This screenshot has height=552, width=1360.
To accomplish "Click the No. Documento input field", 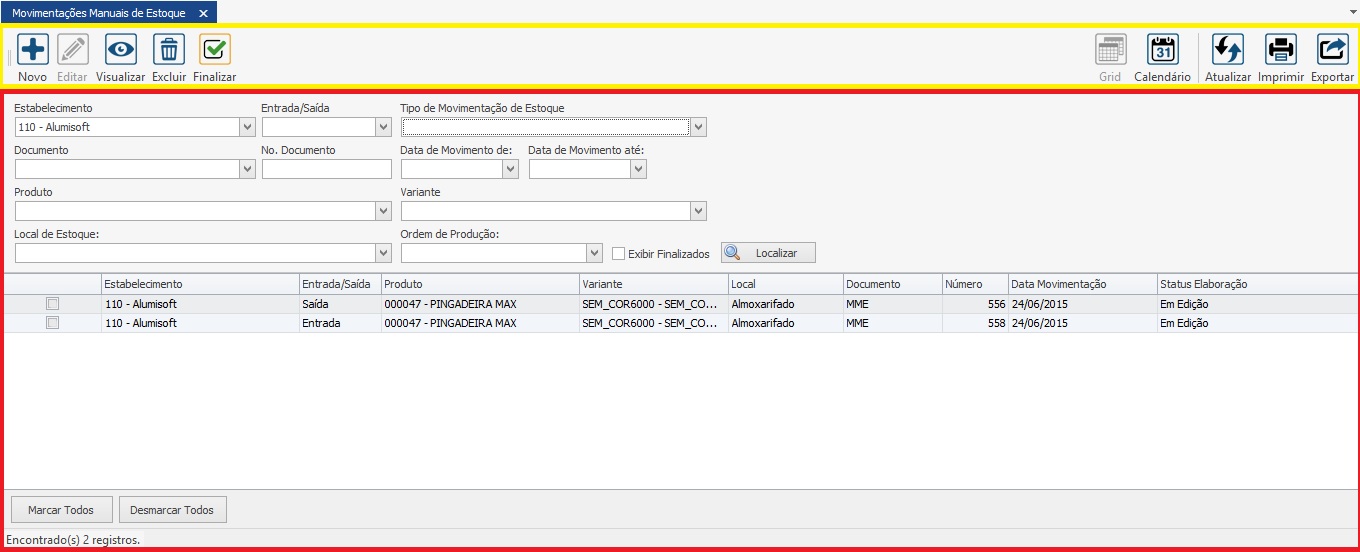I will pyautogui.click(x=326, y=170).
